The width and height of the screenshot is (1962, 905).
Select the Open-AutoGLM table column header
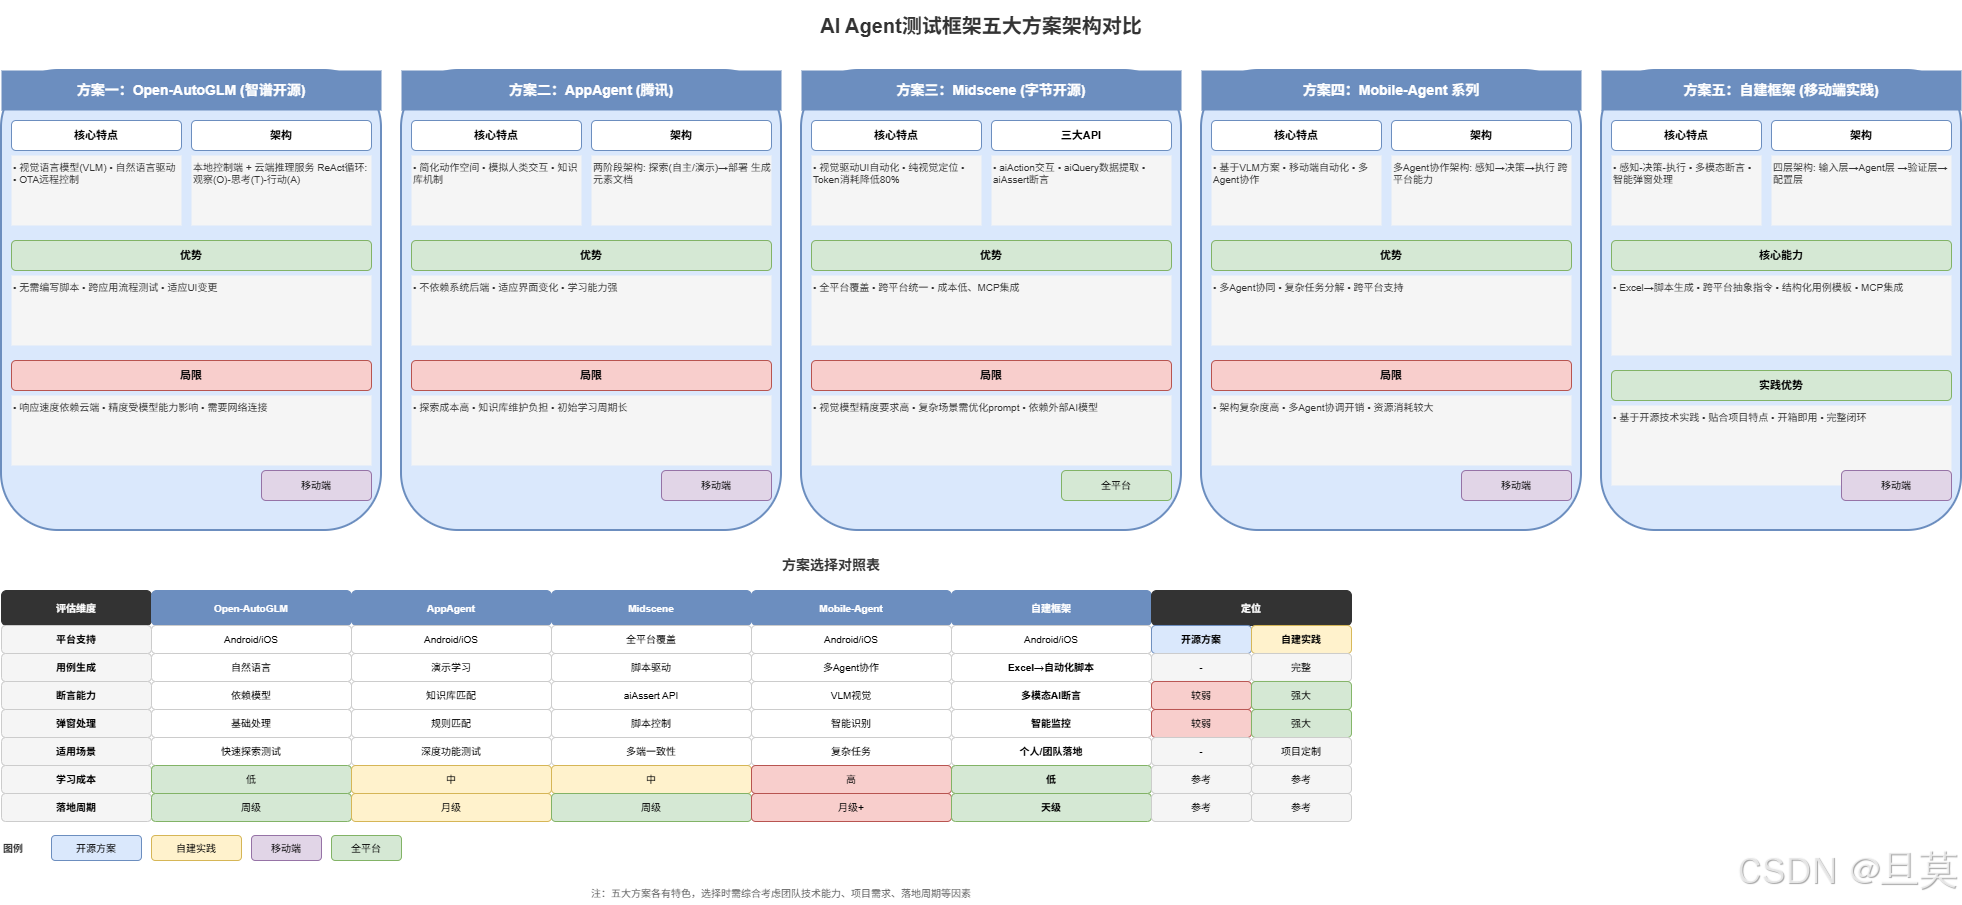pyautogui.click(x=251, y=608)
